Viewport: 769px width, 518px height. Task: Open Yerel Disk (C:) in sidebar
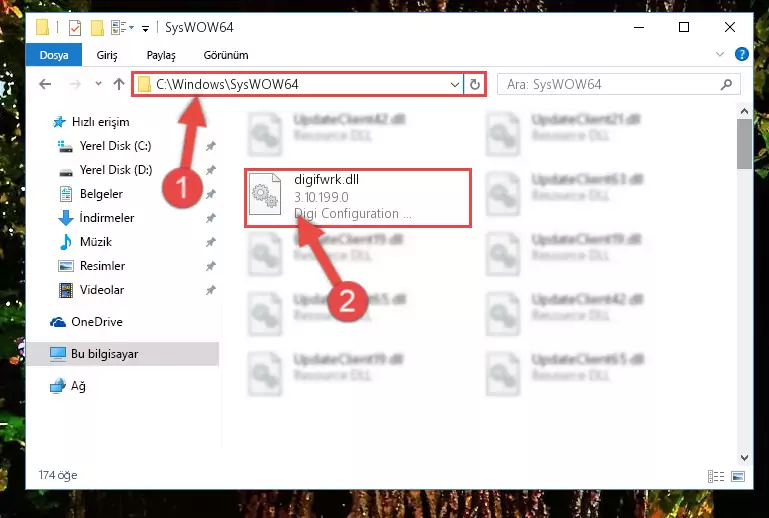[x=115, y=146]
